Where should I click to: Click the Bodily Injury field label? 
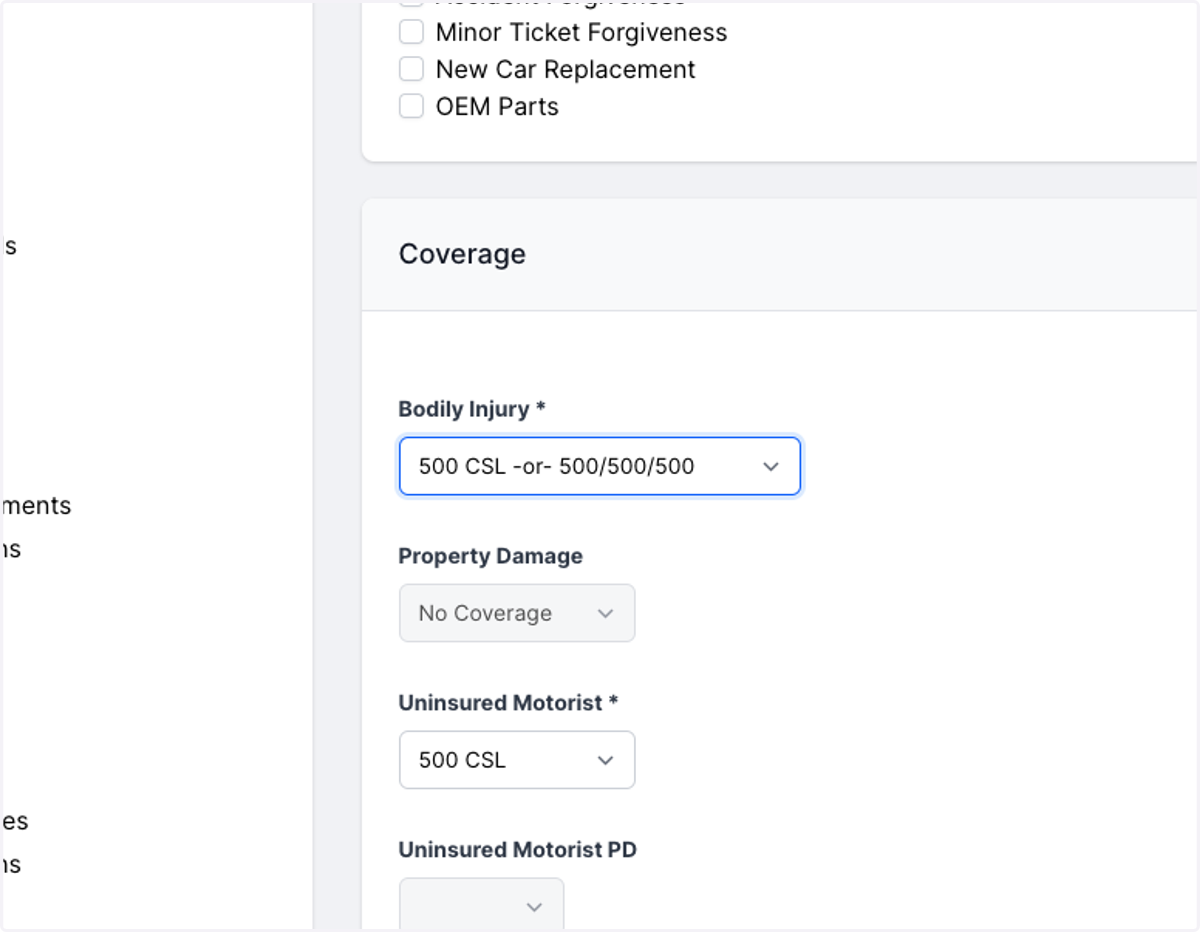472,409
